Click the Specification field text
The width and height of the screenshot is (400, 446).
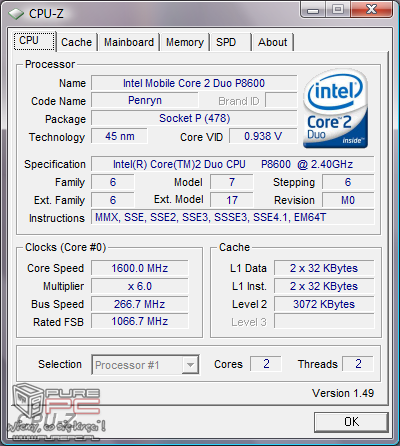[x=233, y=164]
